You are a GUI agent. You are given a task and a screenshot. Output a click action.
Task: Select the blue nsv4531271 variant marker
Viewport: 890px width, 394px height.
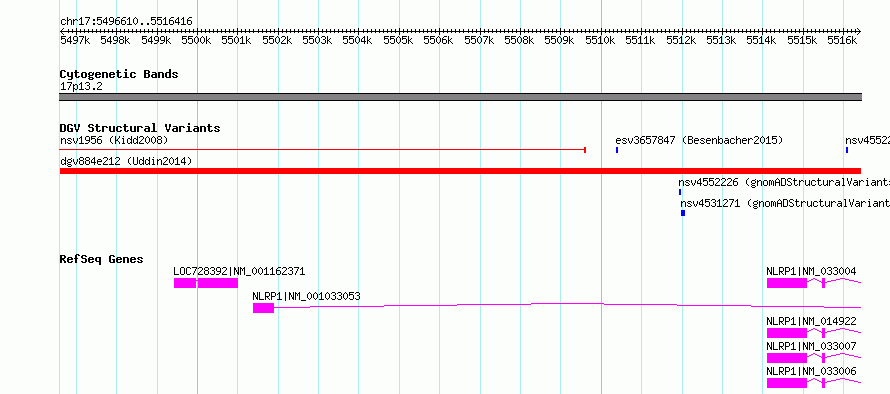(x=683, y=213)
